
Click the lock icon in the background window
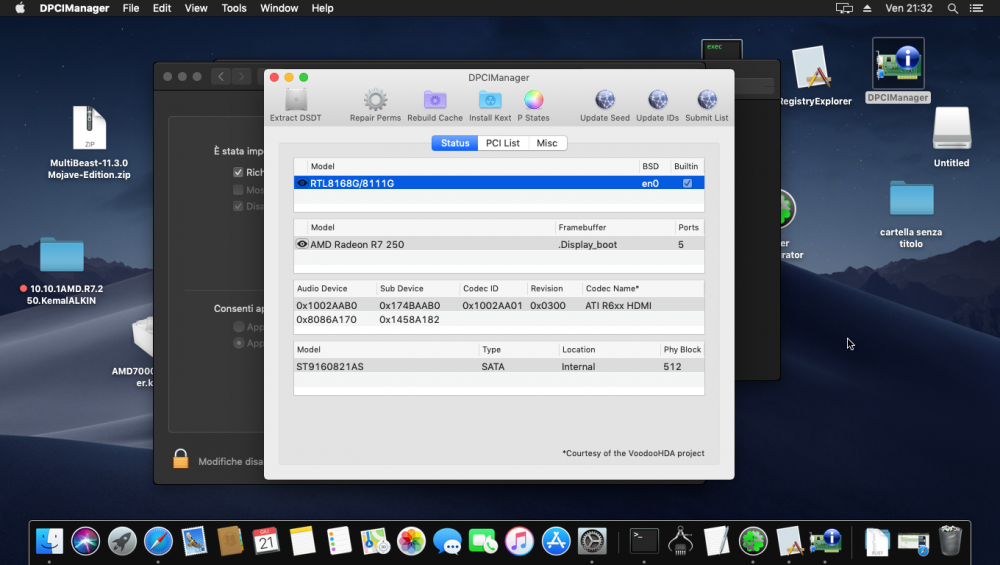point(180,458)
